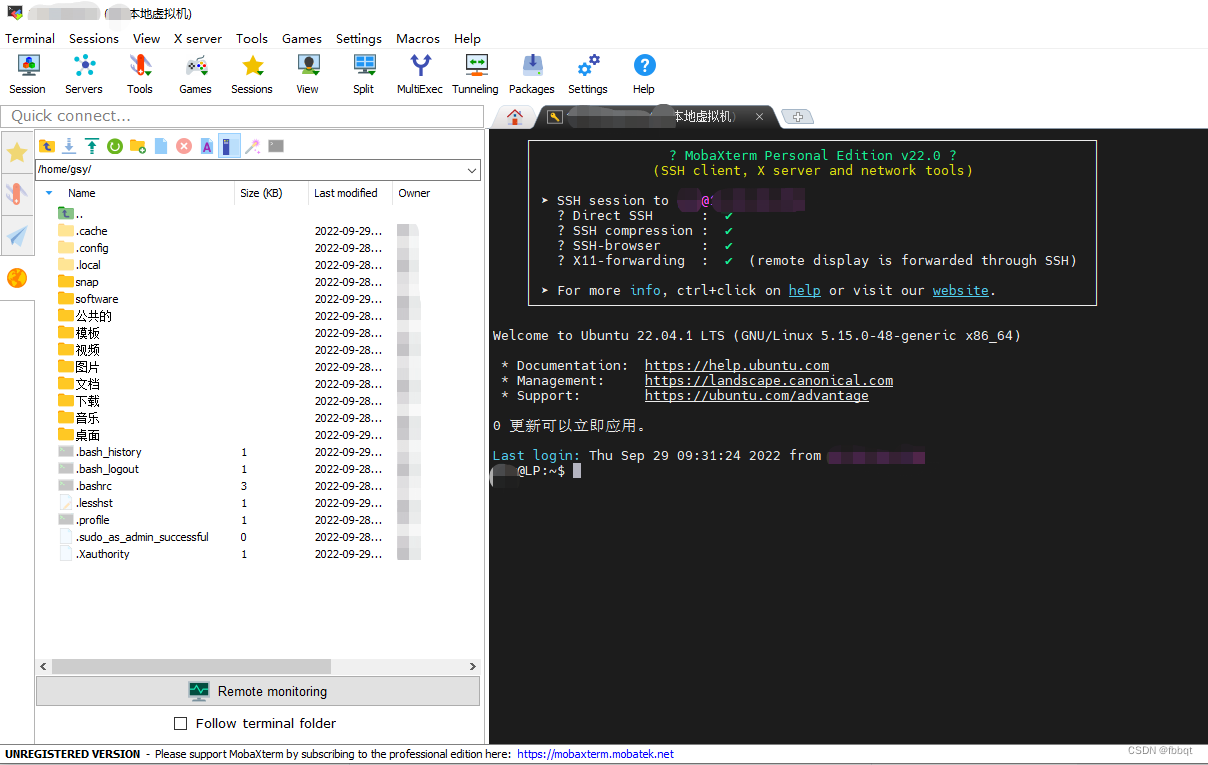Click the Help question mark toolbar icon
The width and height of the screenshot is (1208, 765).
[644, 74]
